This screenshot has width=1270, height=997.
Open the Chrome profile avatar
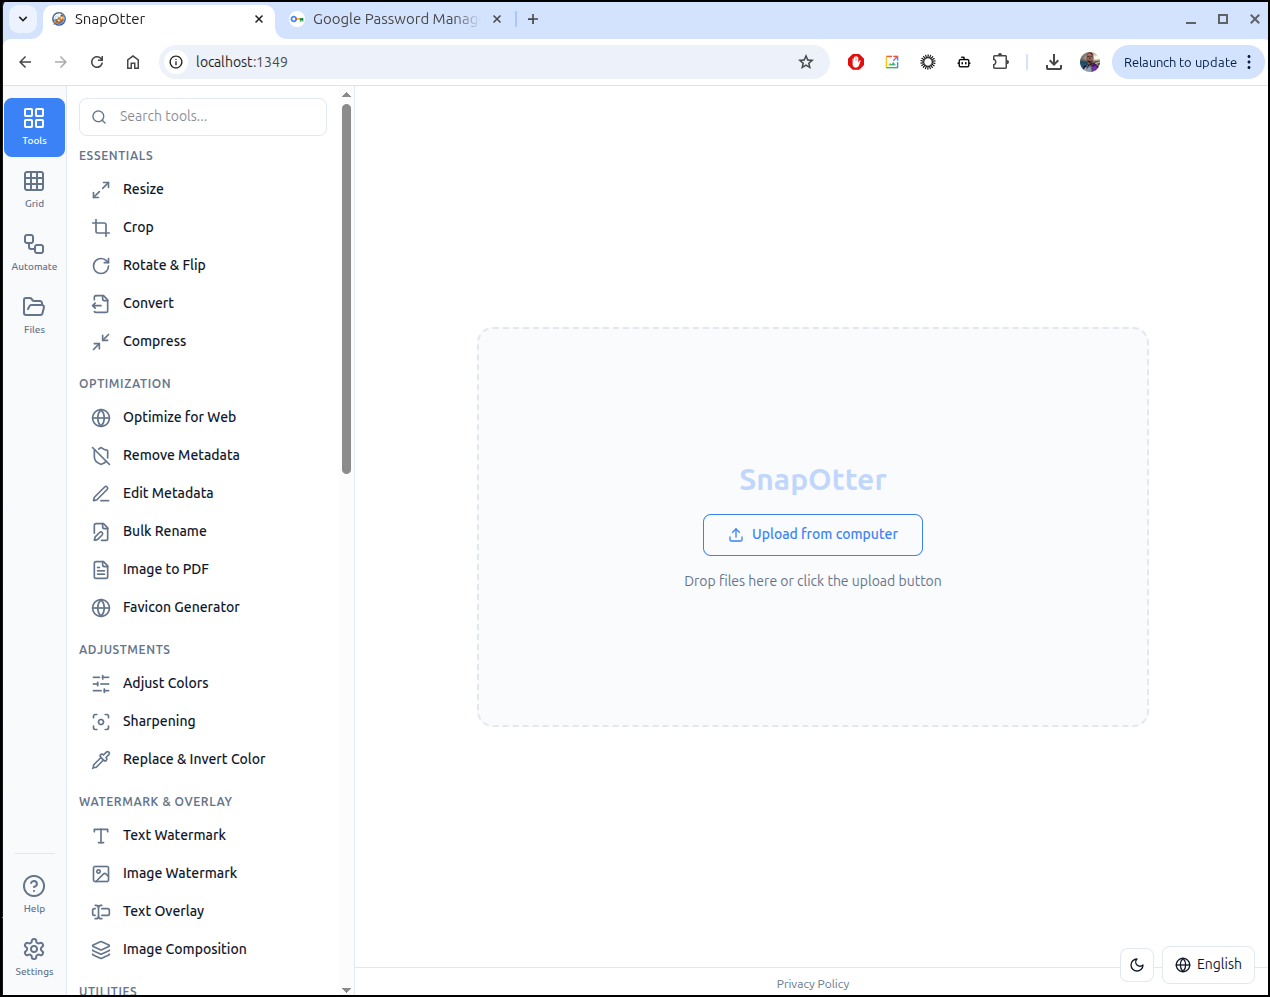tap(1090, 62)
